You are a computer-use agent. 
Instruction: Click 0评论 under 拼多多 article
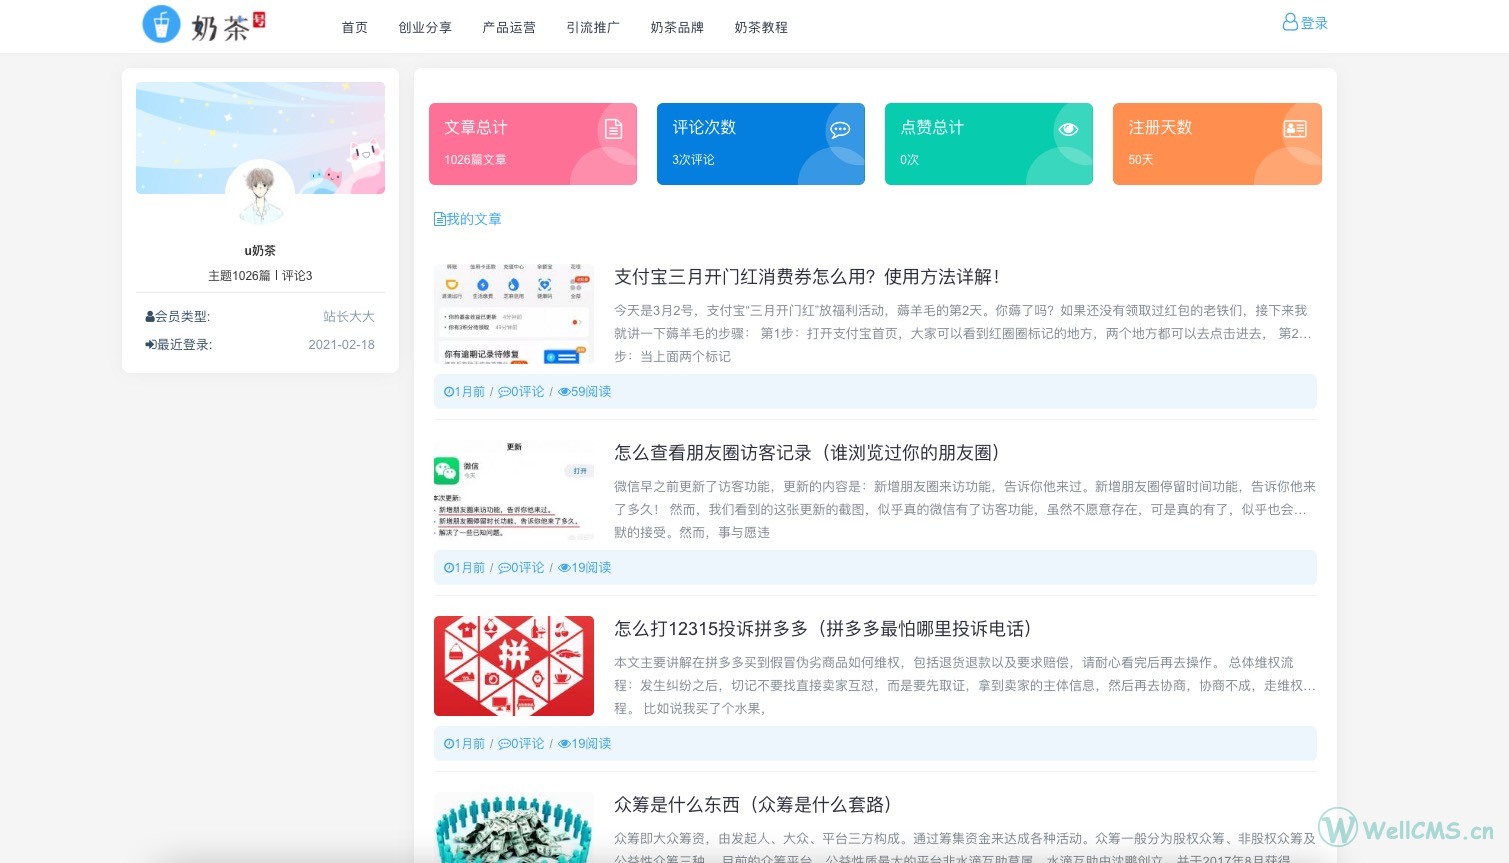point(528,744)
